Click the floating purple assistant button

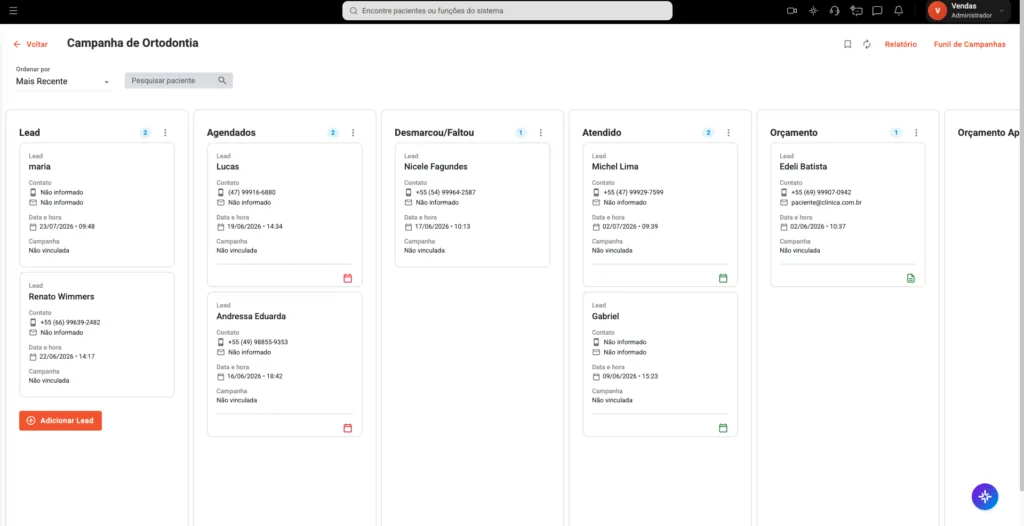coord(985,497)
